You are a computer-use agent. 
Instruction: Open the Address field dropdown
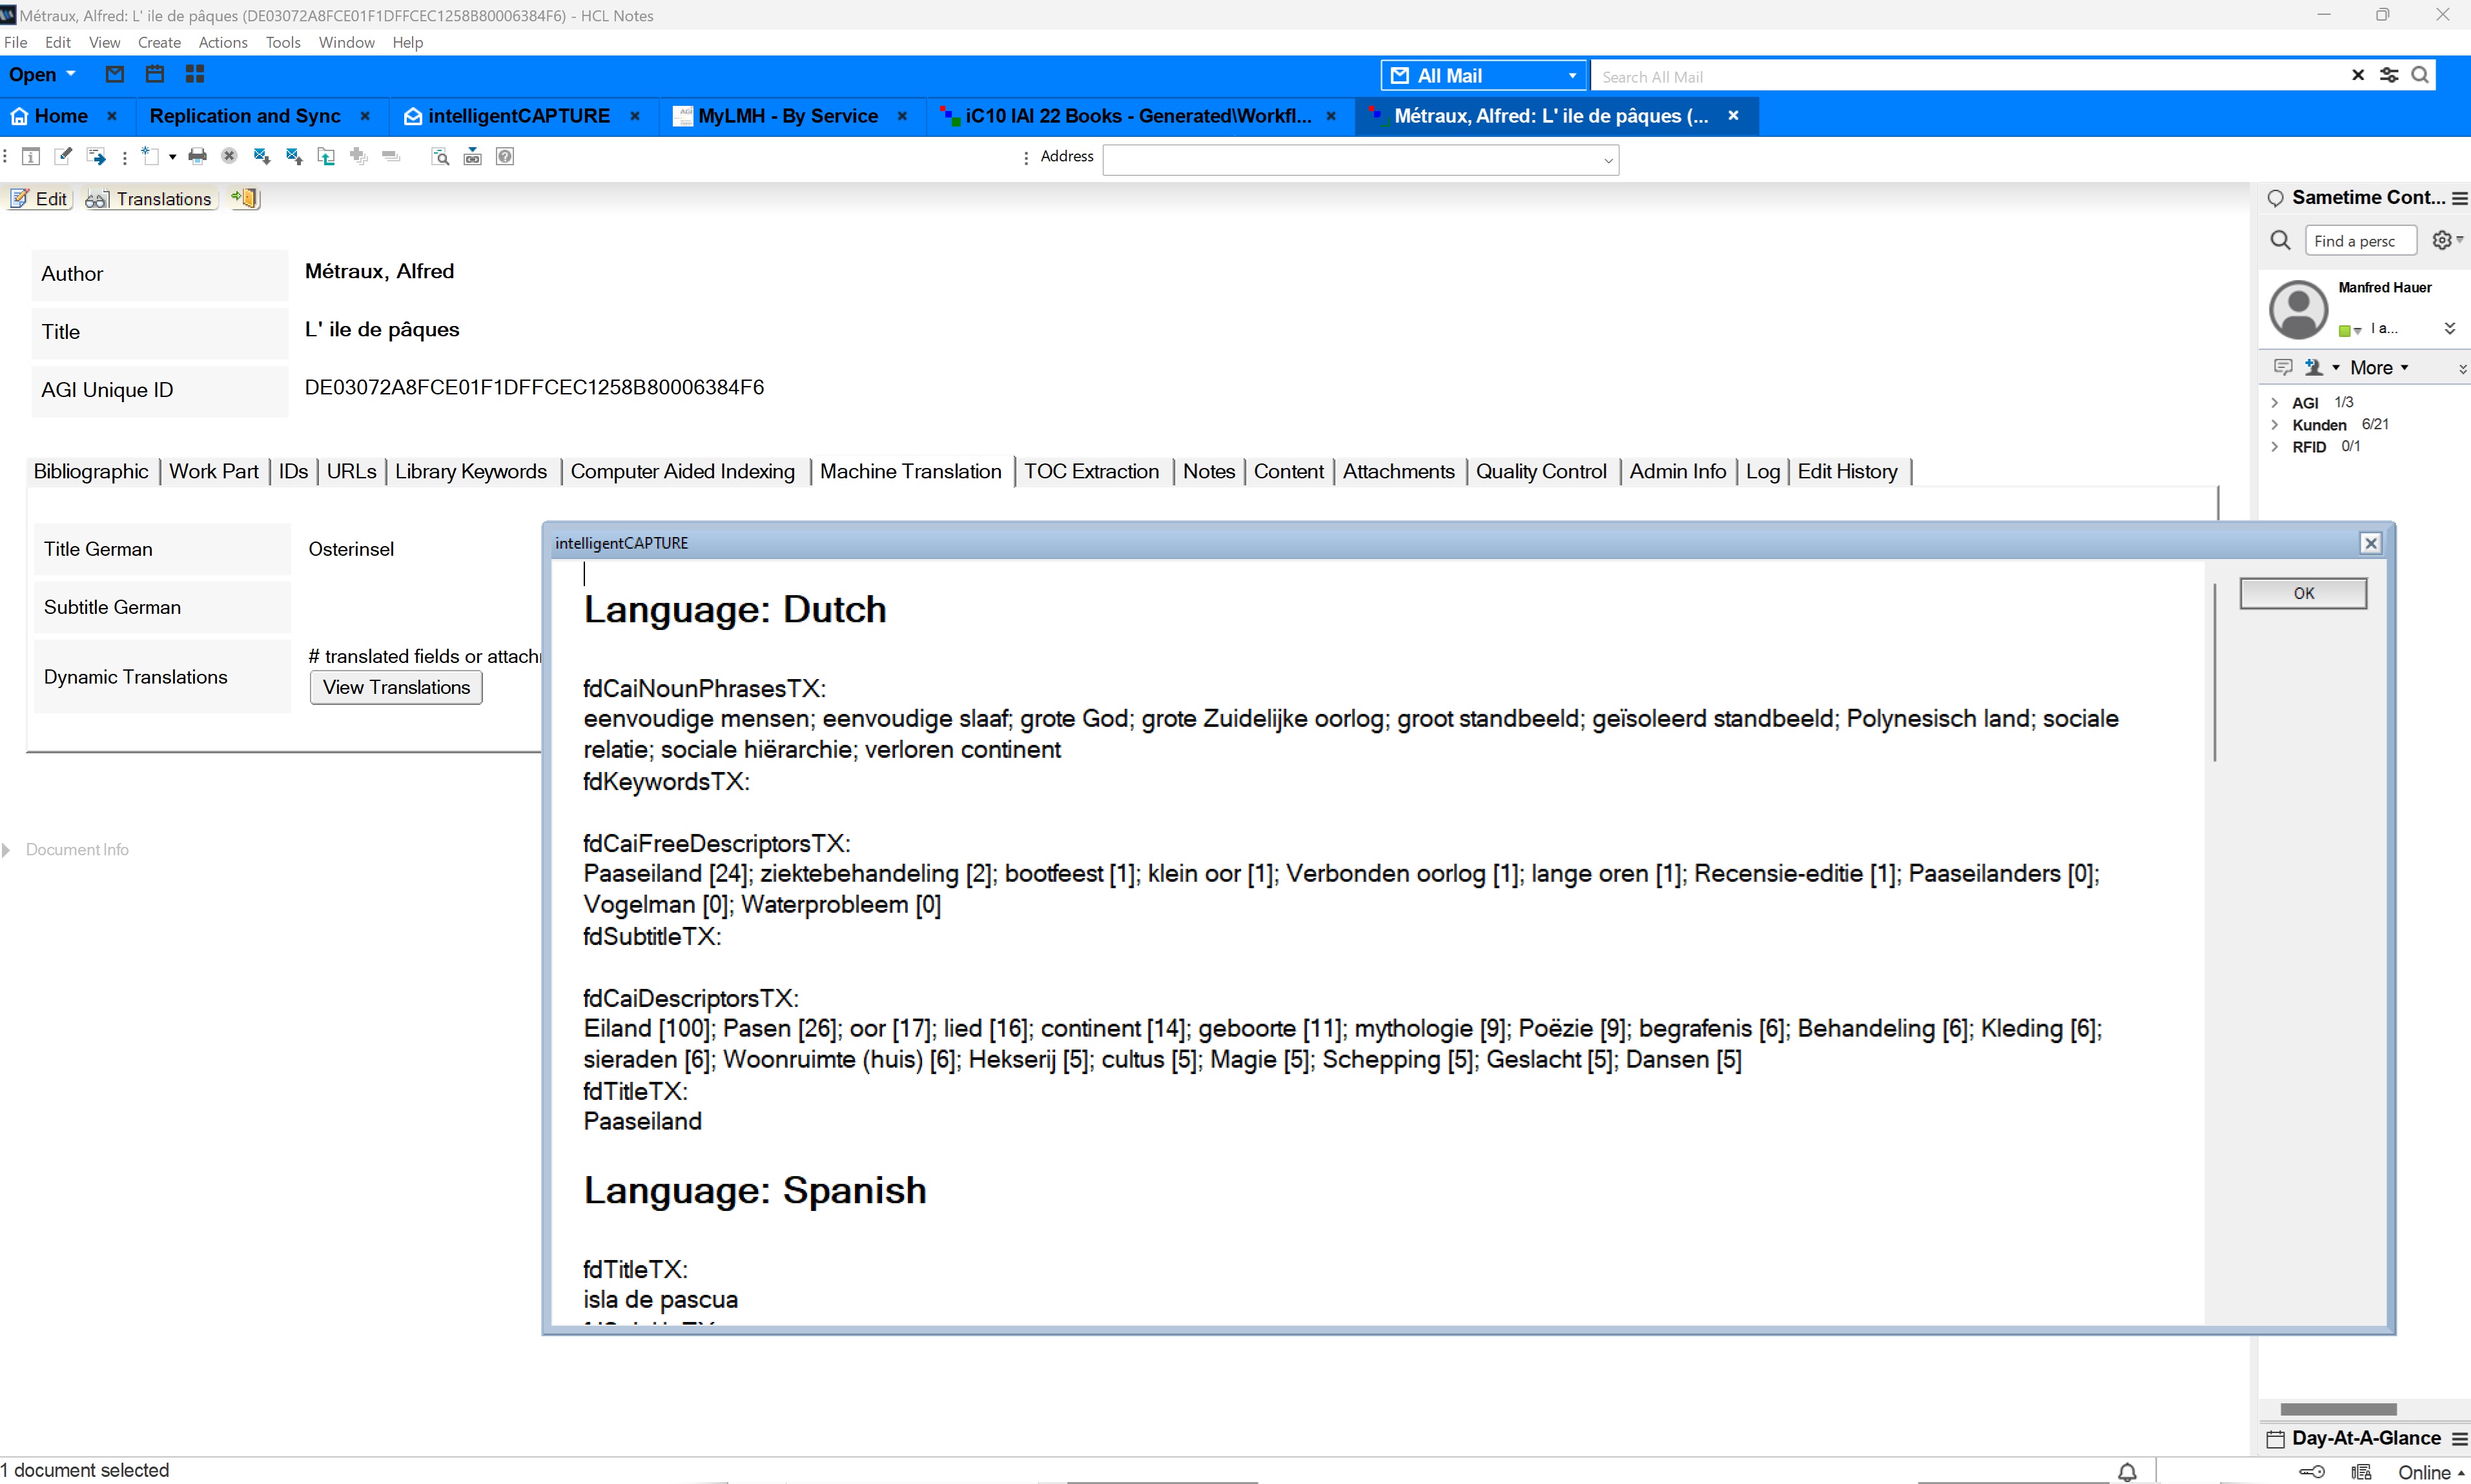coord(1607,160)
